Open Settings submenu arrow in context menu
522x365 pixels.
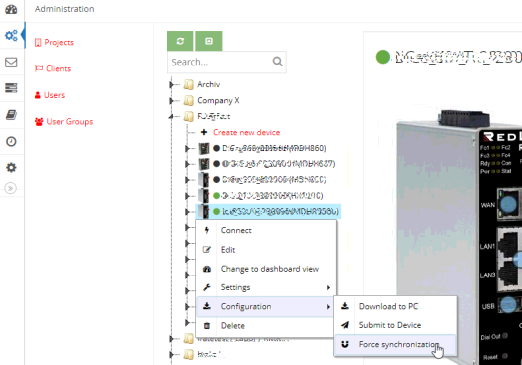click(328, 287)
